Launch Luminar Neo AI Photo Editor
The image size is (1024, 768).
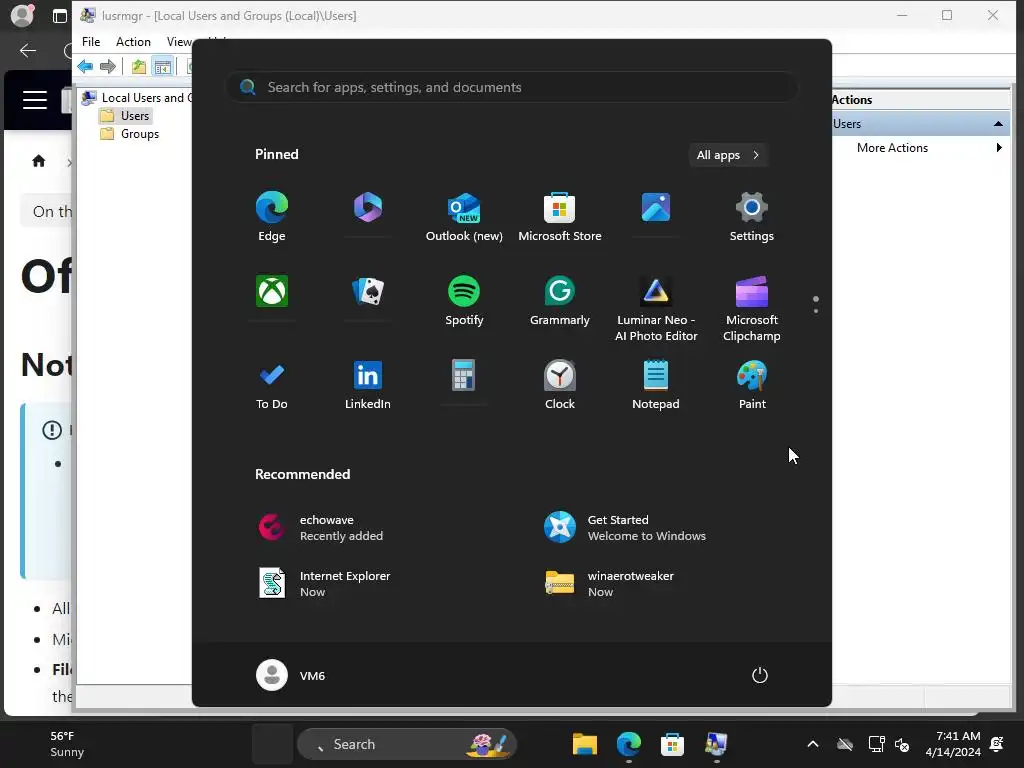(656, 308)
